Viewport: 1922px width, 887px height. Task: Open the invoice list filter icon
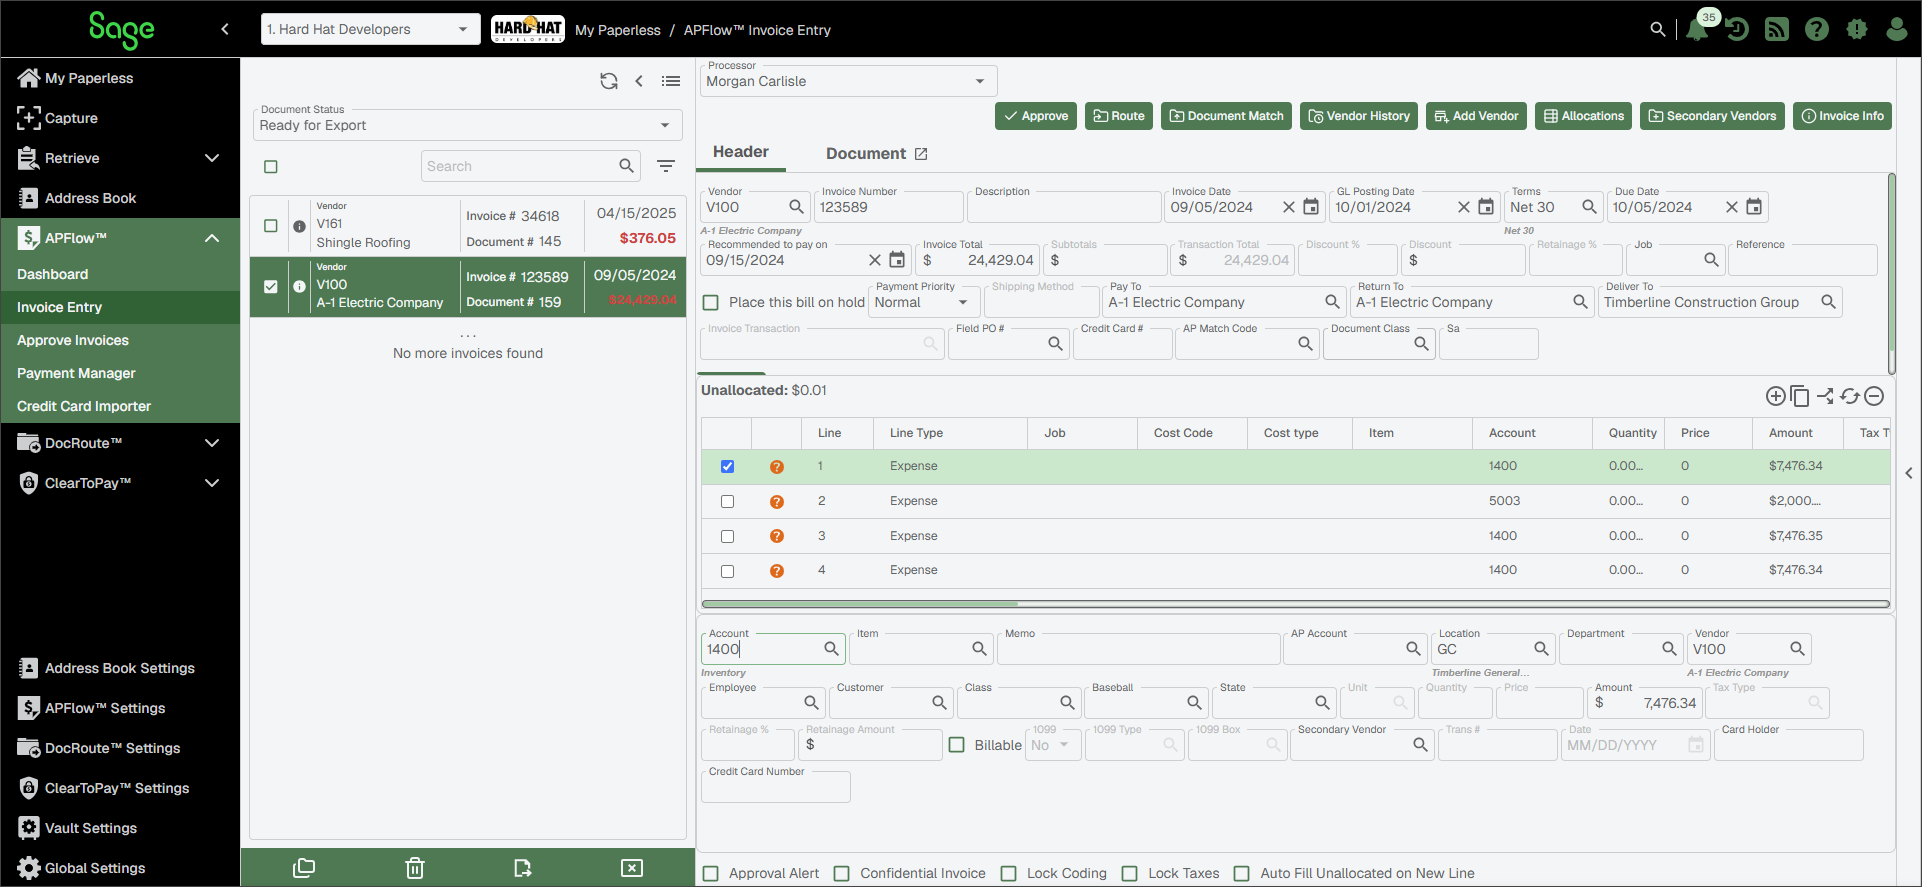click(666, 166)
